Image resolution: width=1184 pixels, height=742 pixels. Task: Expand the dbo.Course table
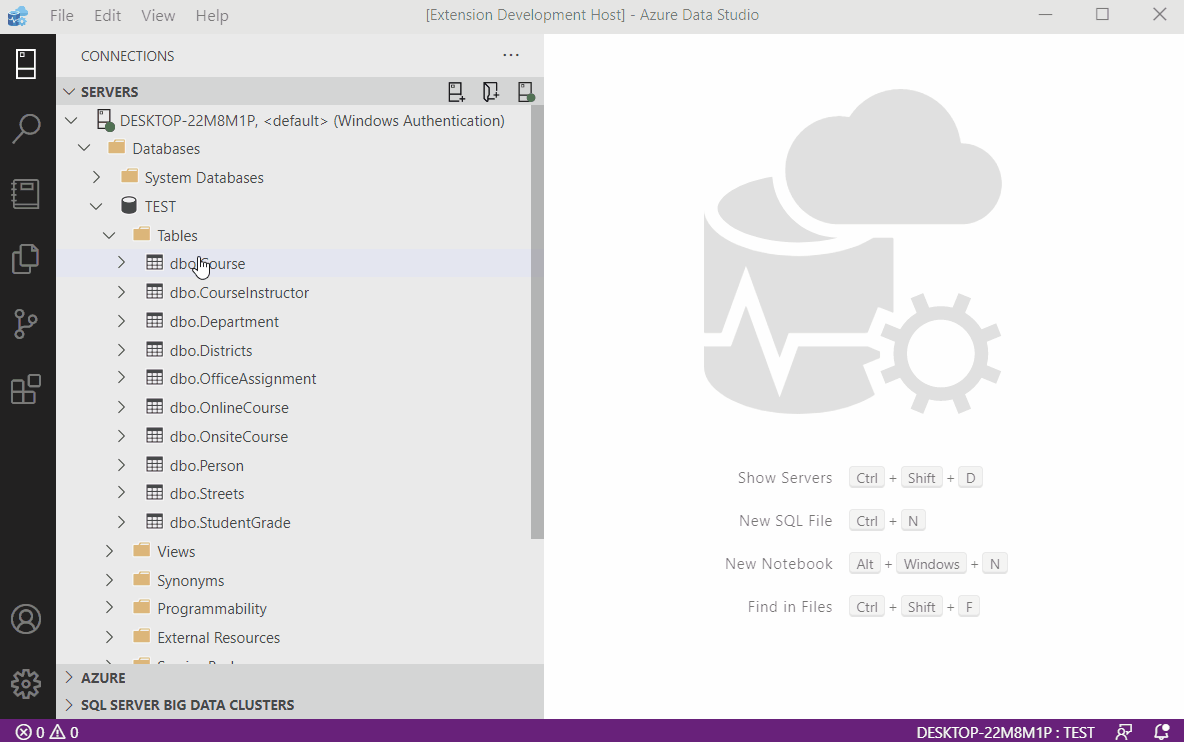coord(121,263)
